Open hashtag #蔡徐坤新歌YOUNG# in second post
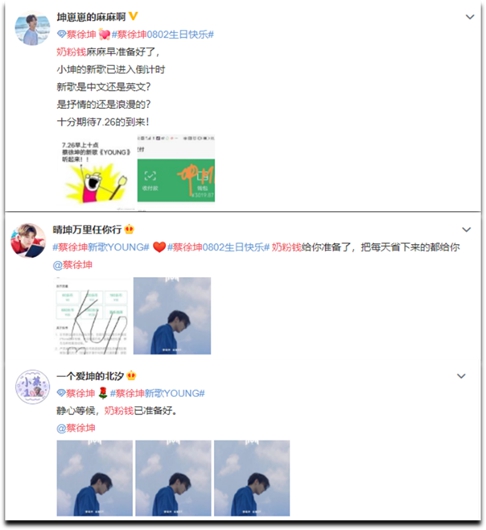Image resolution: width=486 pixels, height=530 pixels. coord(101,247)
